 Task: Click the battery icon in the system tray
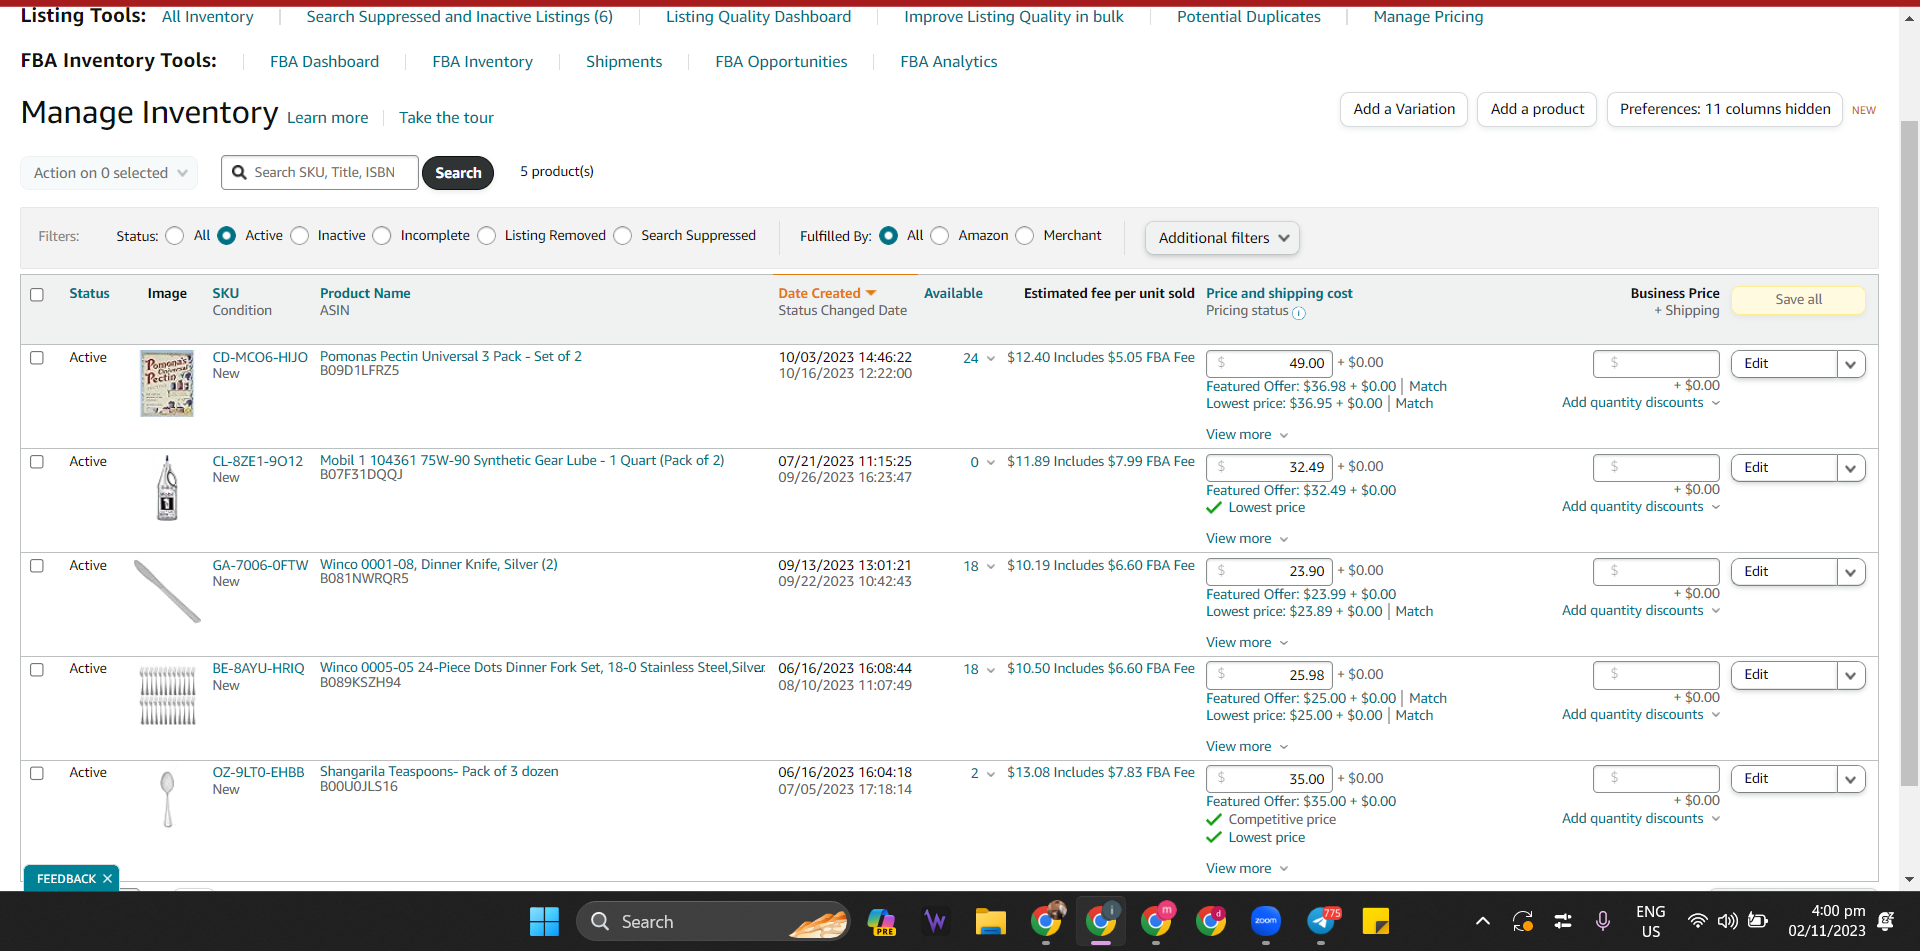pos(1758,921)
